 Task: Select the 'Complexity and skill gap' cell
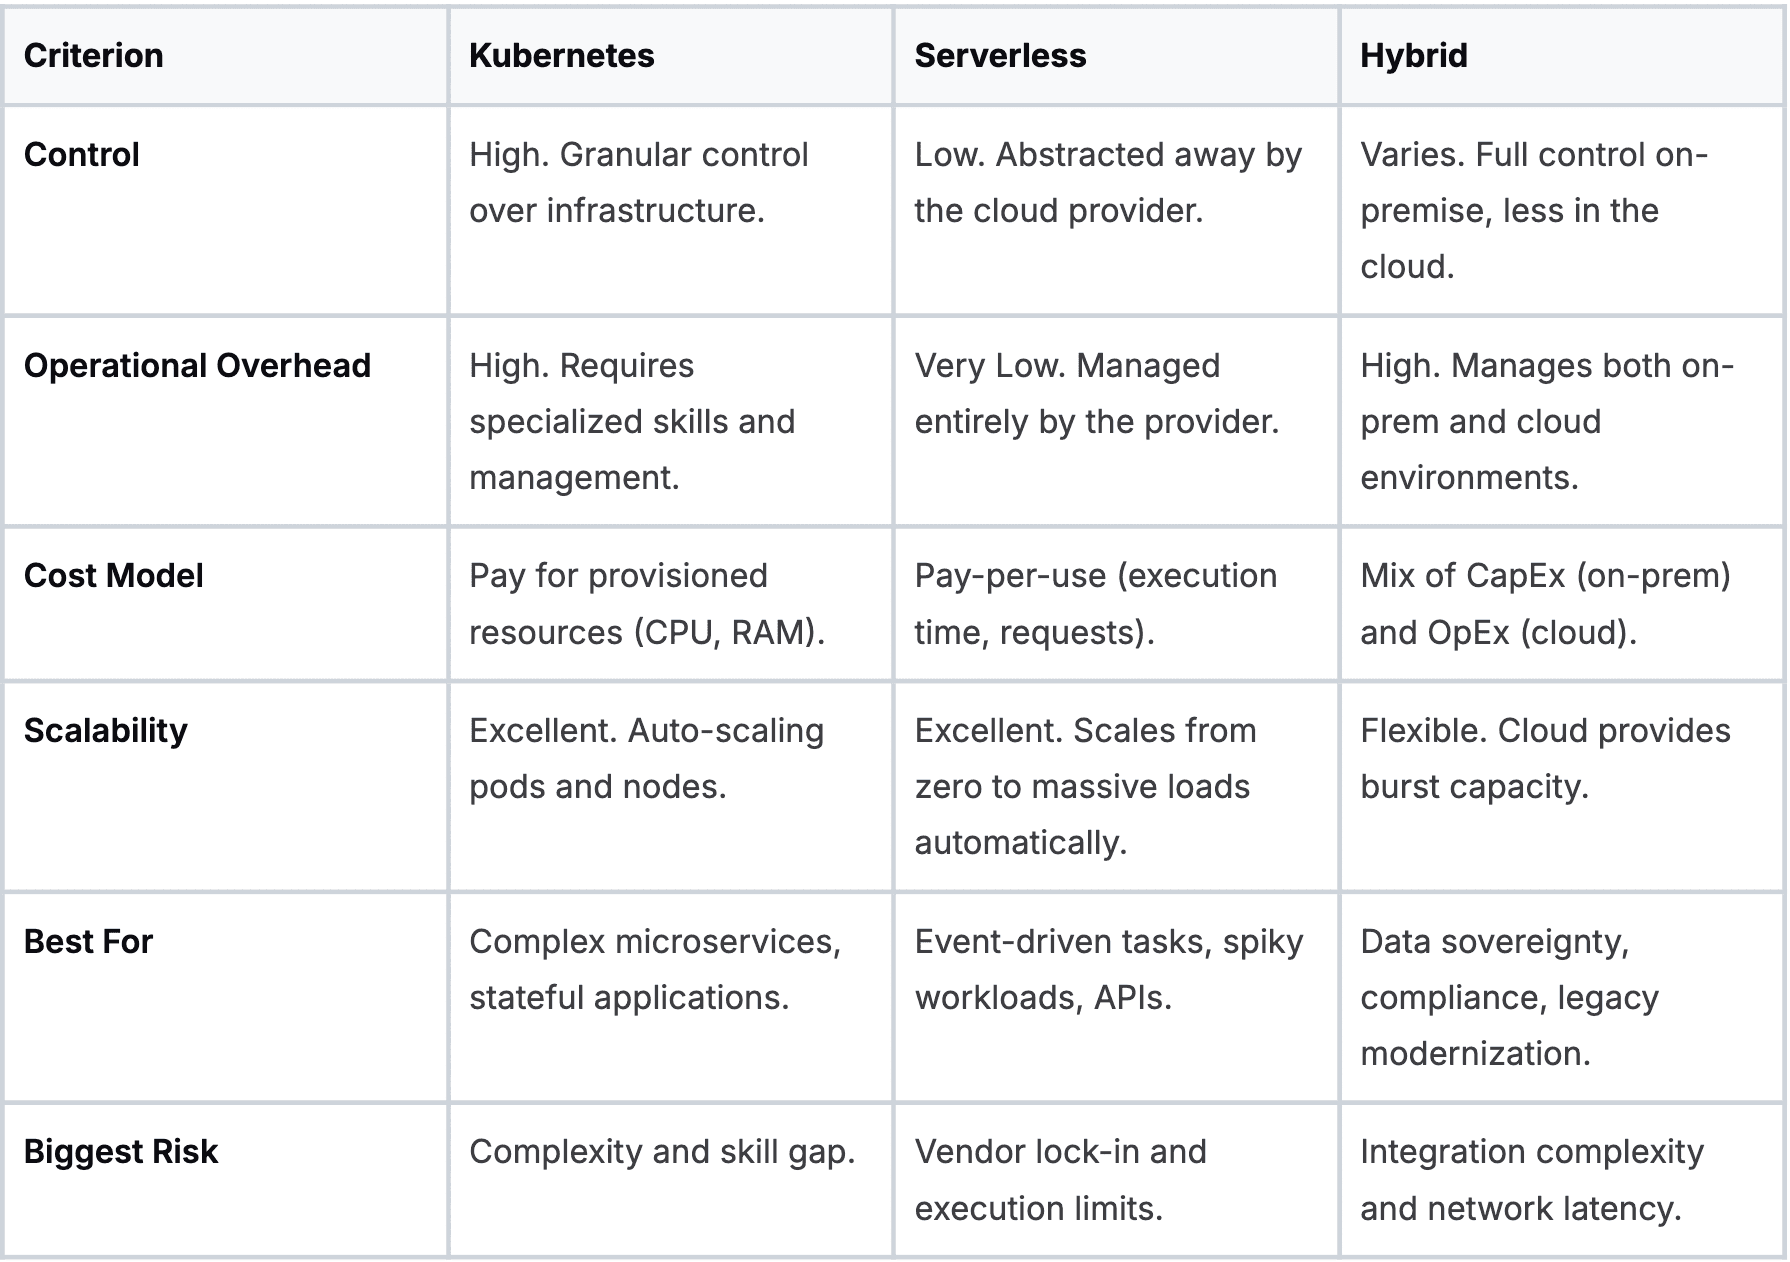662,1152
